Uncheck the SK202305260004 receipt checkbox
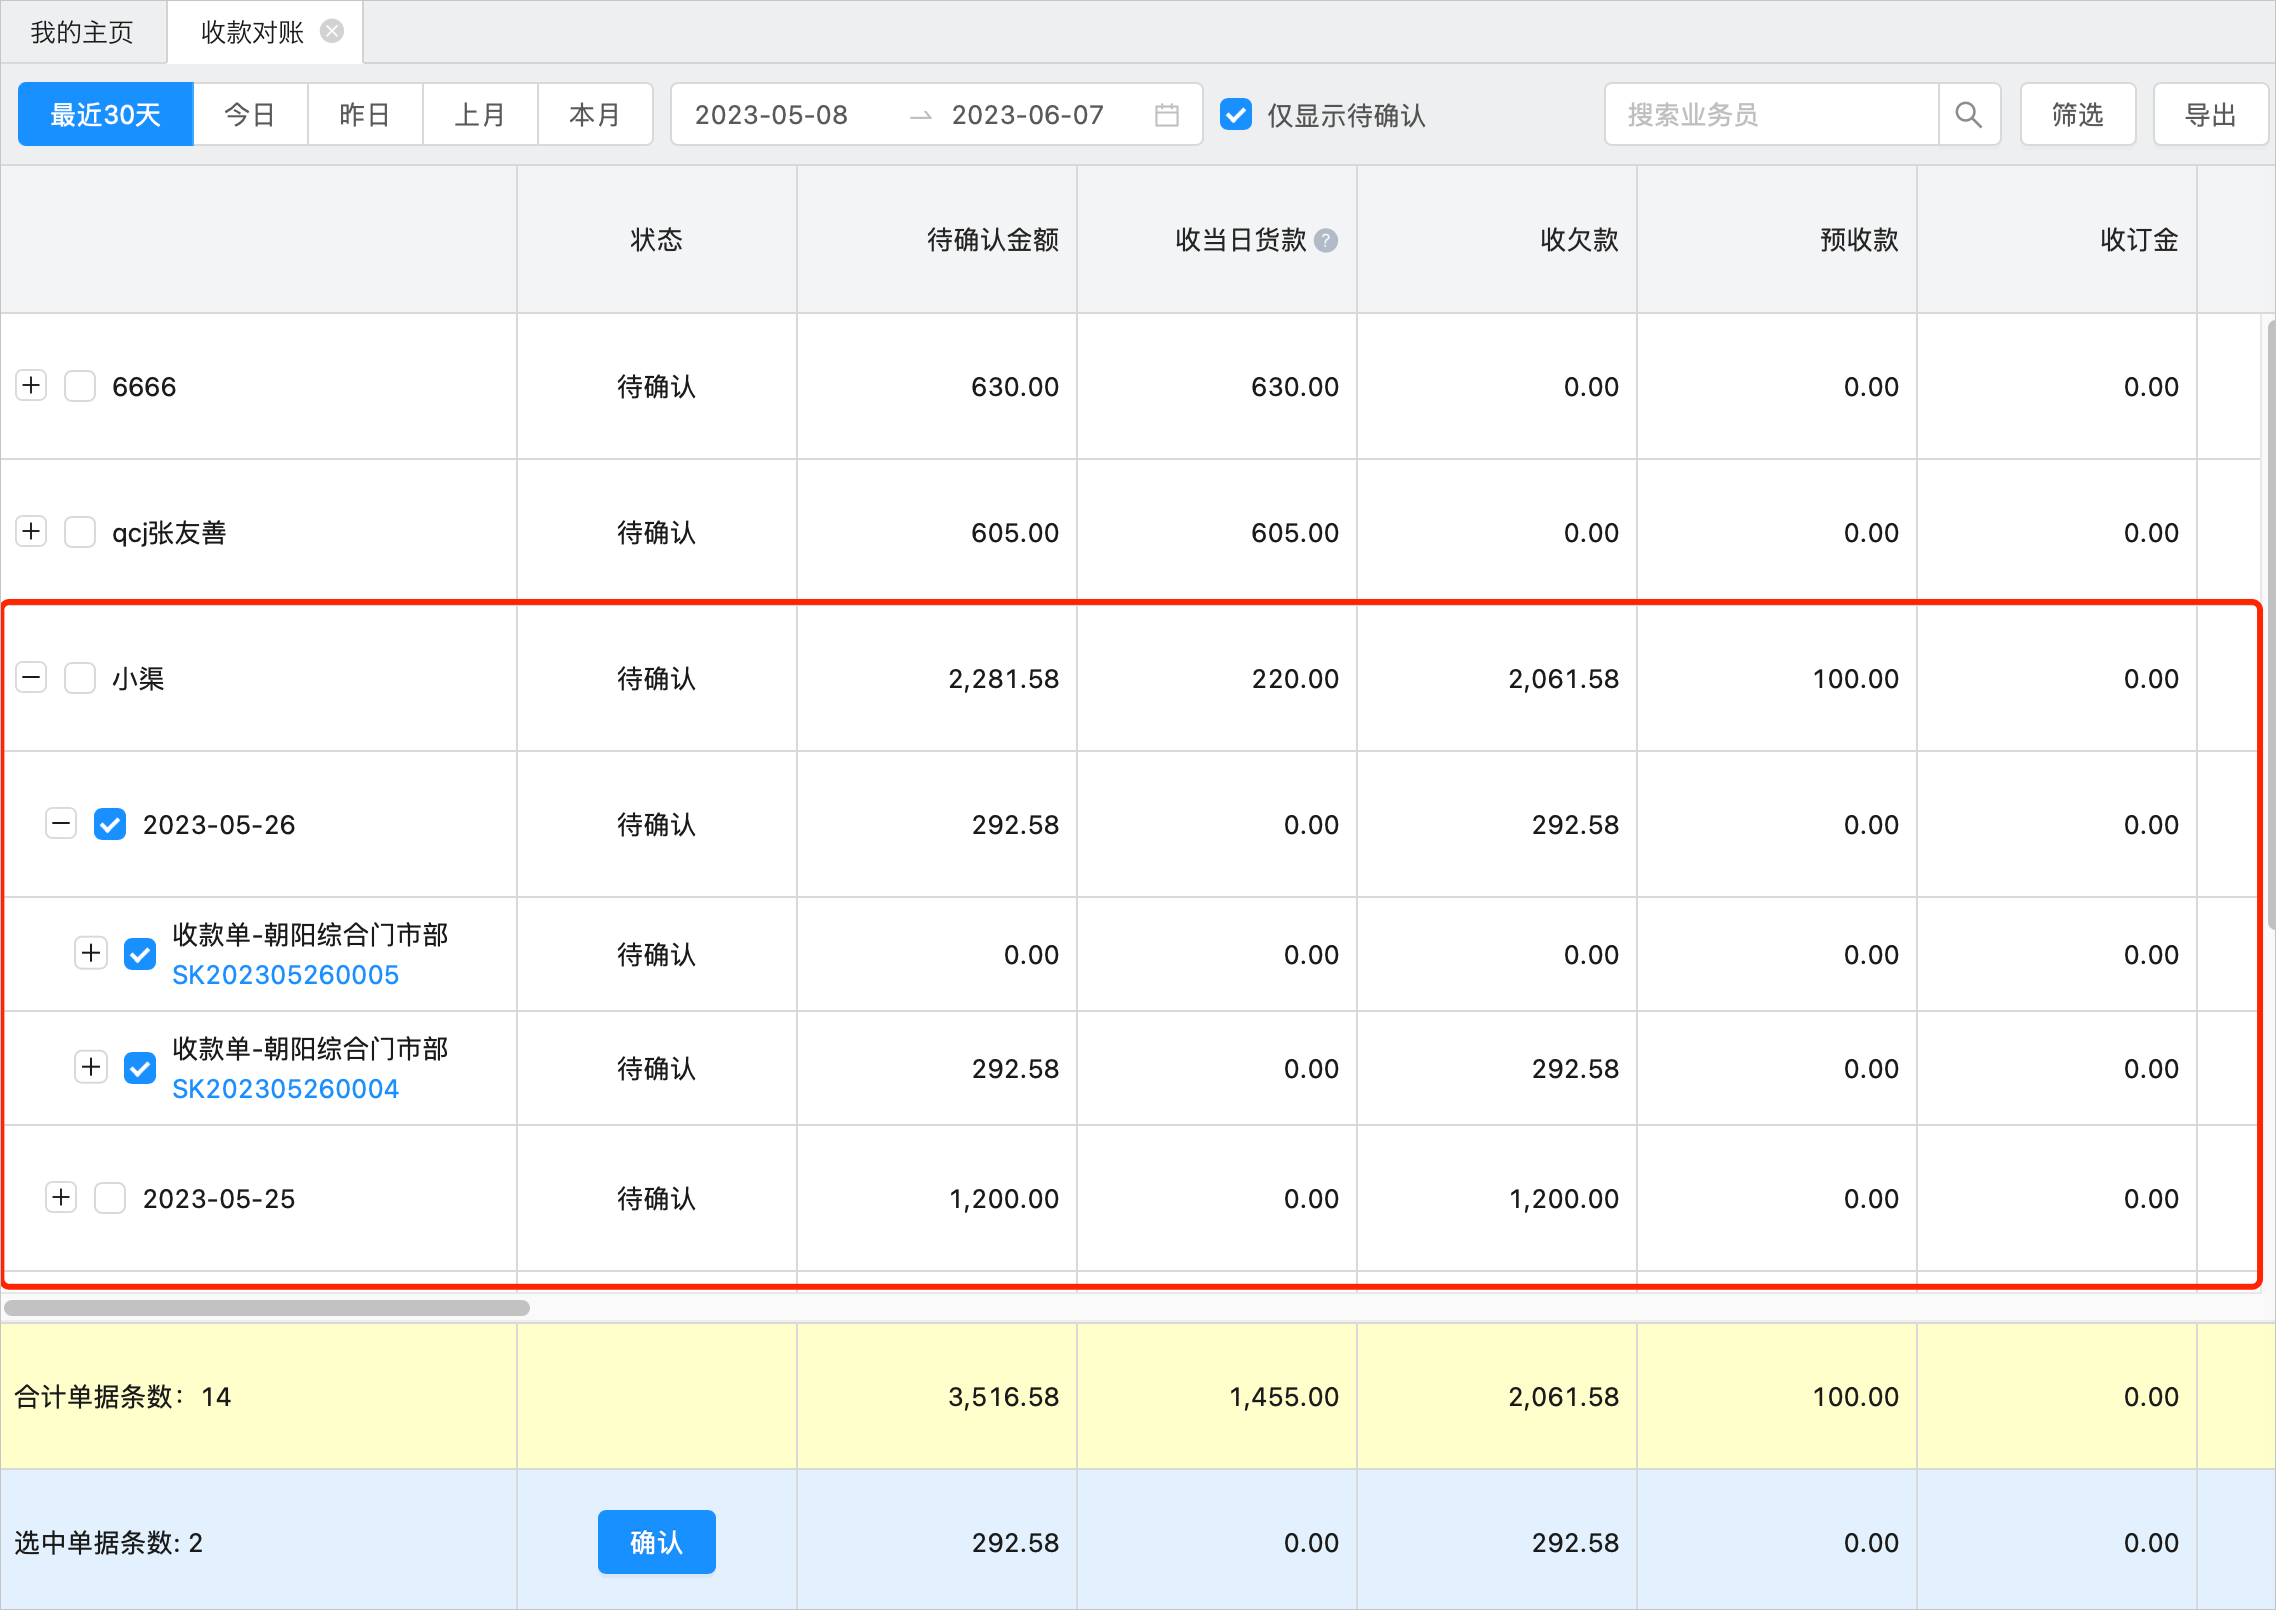The height and width of the screenshot is (1610, 2276). pyautogui.click(x=140, y=1068)
